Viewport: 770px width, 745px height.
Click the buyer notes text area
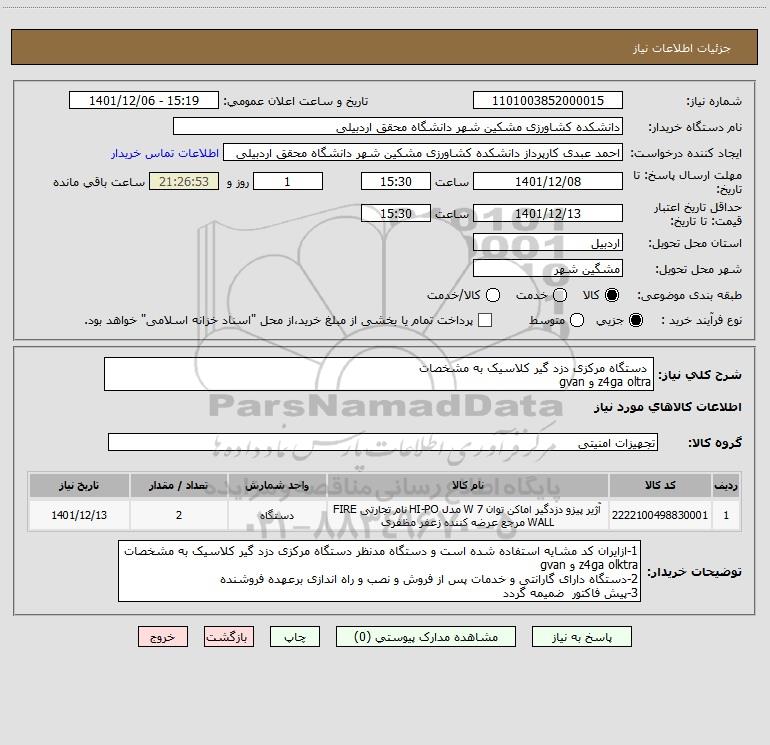tap(380, 571)
